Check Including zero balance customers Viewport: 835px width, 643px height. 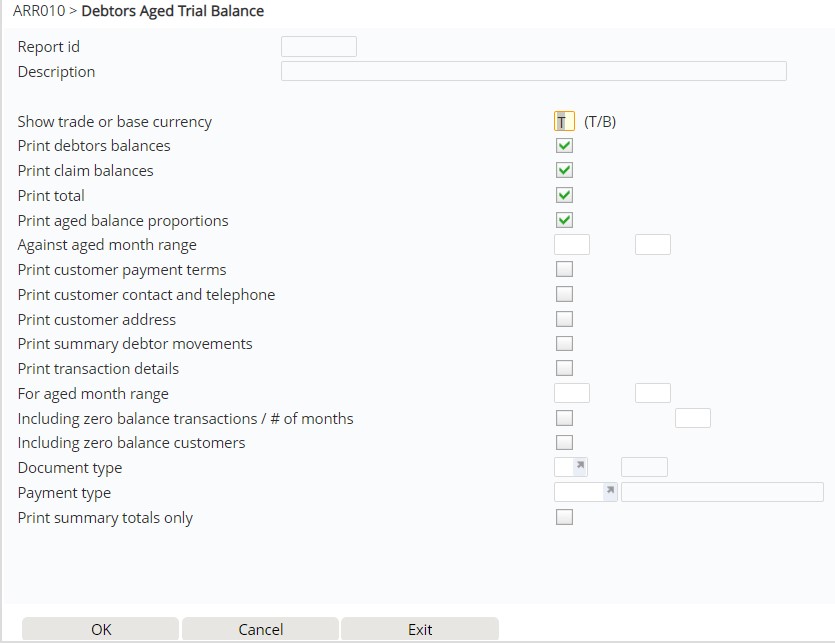(x=564, y=442)
